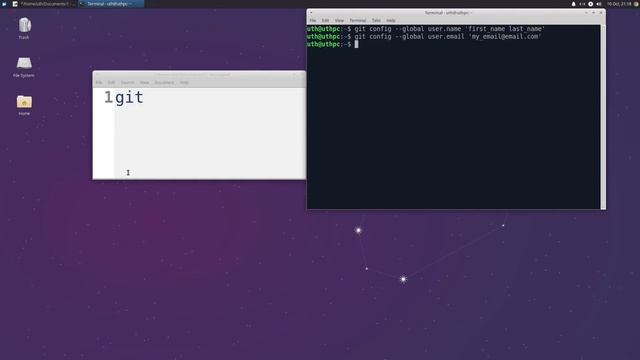Viewport: 640px width, 360px height.
Task: Open the Terminal menu in terminal window
Action: tap(358, 20)
